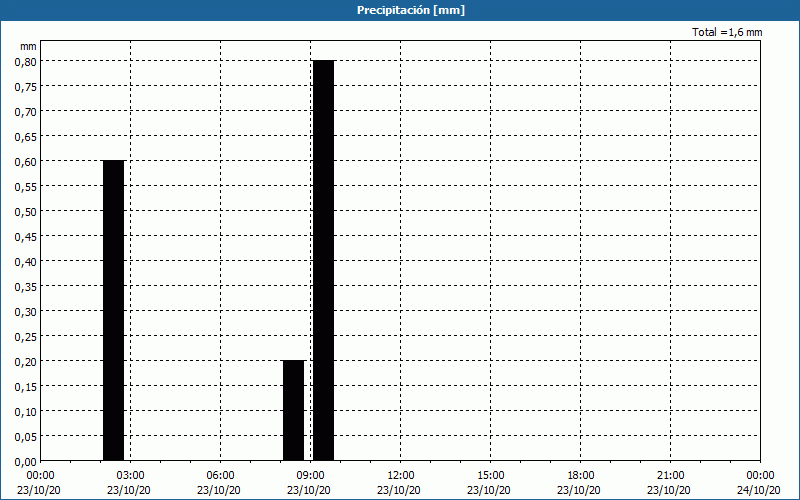Select the 15:00 time label
Viewport: 800px width, 500px height.
coord(490,476)
